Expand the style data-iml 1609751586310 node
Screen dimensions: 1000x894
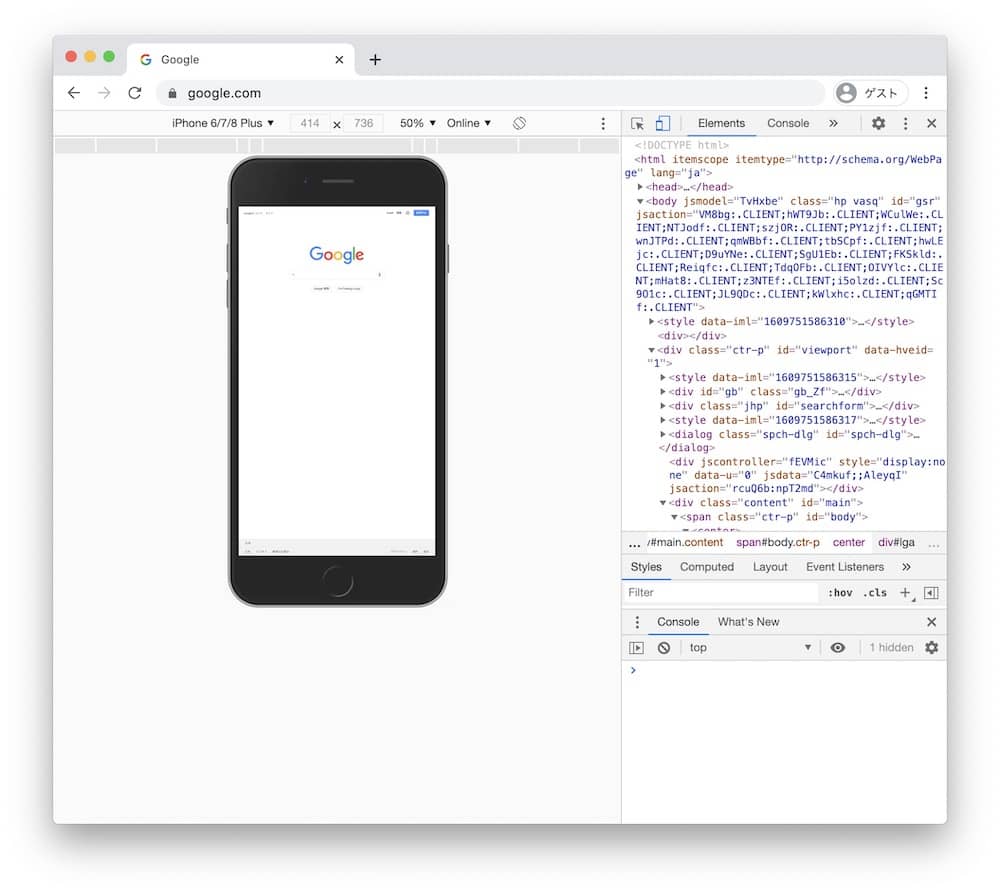651,321
